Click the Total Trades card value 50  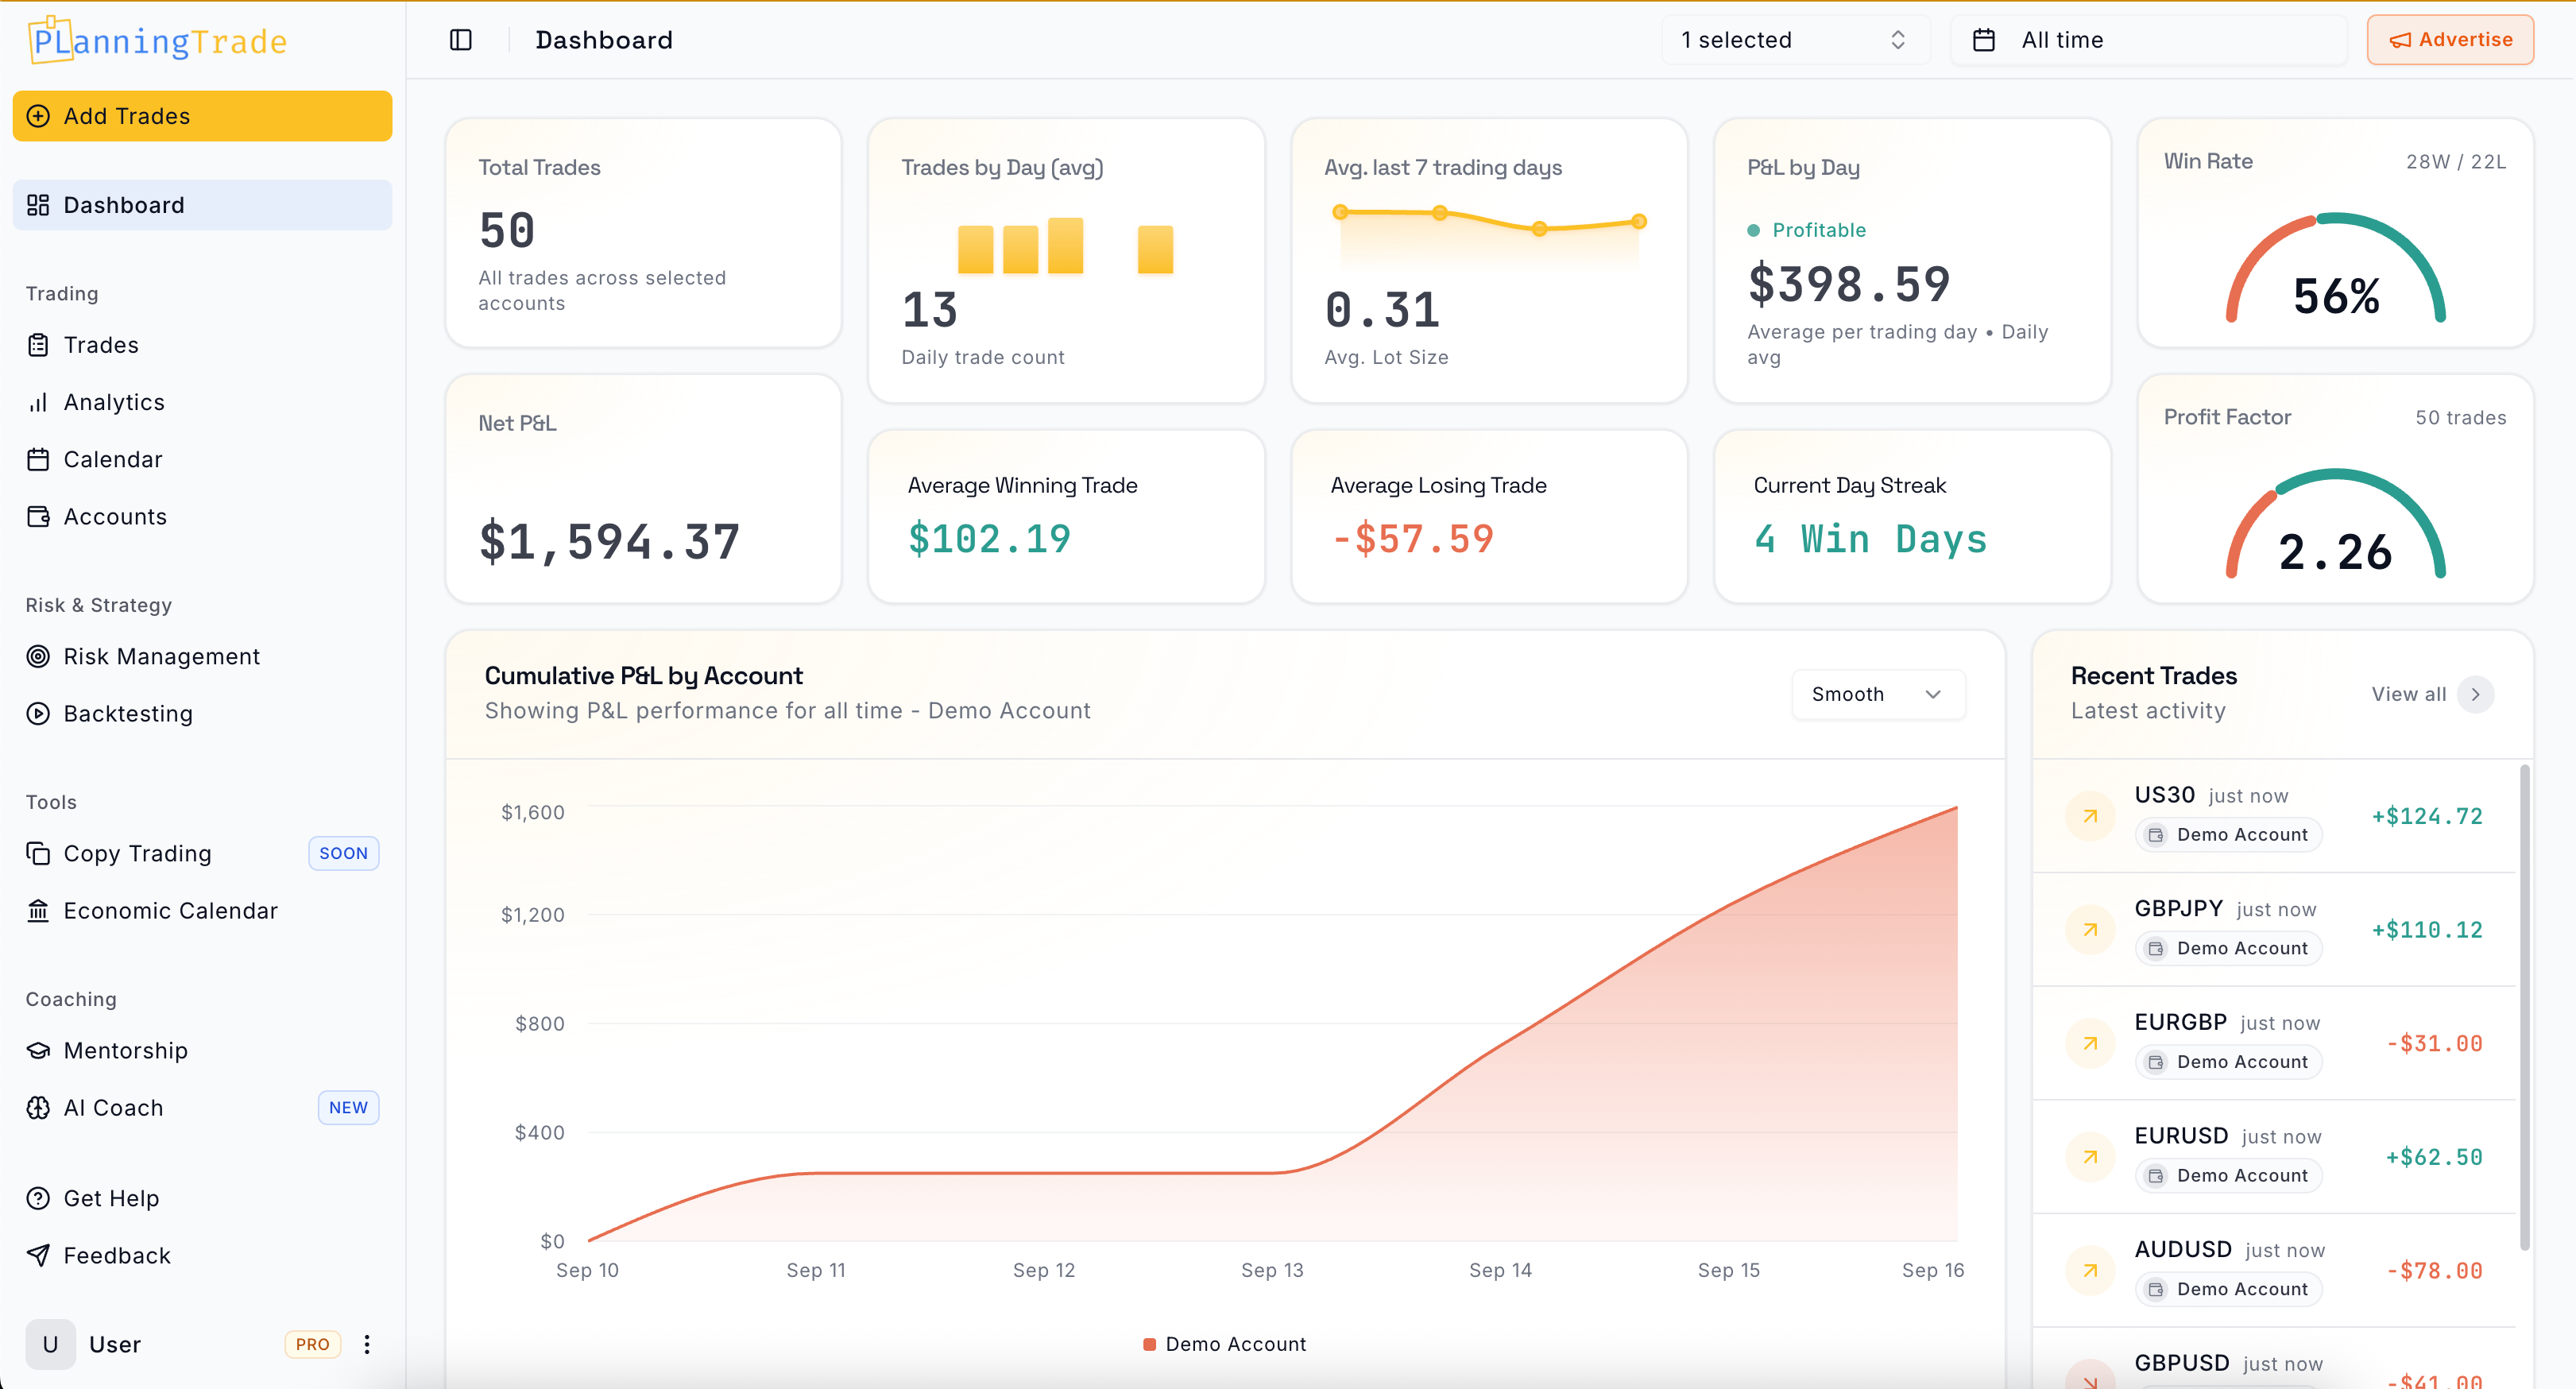507,231
